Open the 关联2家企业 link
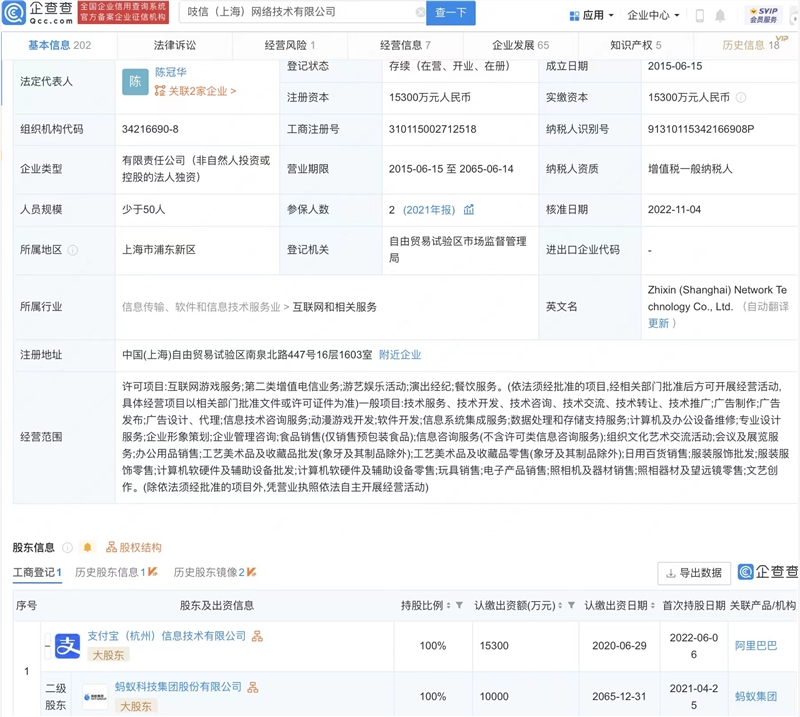The height and width of the screenshot is (717, 800). point(196,91)
